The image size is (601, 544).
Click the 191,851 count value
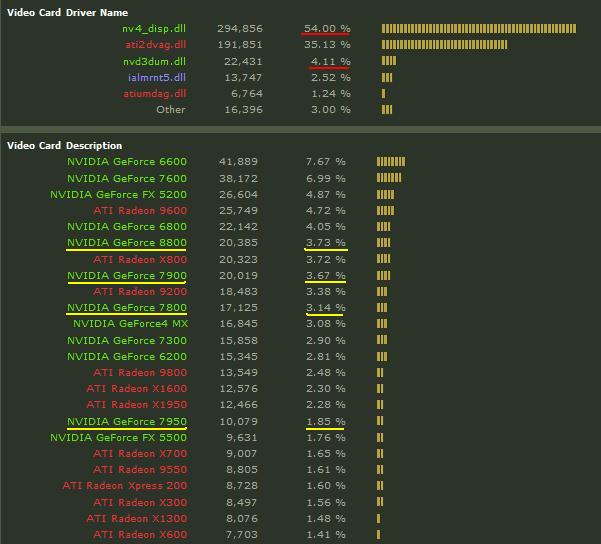(240, 45)
